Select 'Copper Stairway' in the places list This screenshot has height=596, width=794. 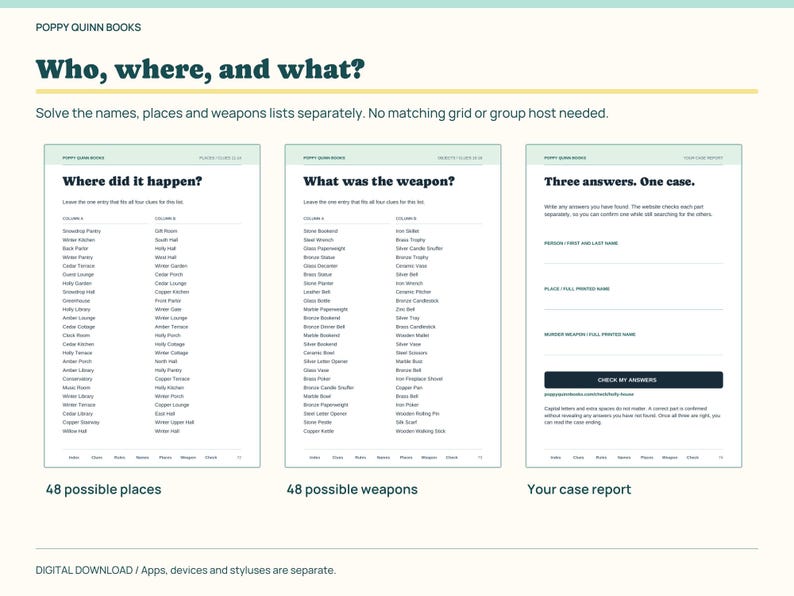pyautogui.click(x=81, y=422)
